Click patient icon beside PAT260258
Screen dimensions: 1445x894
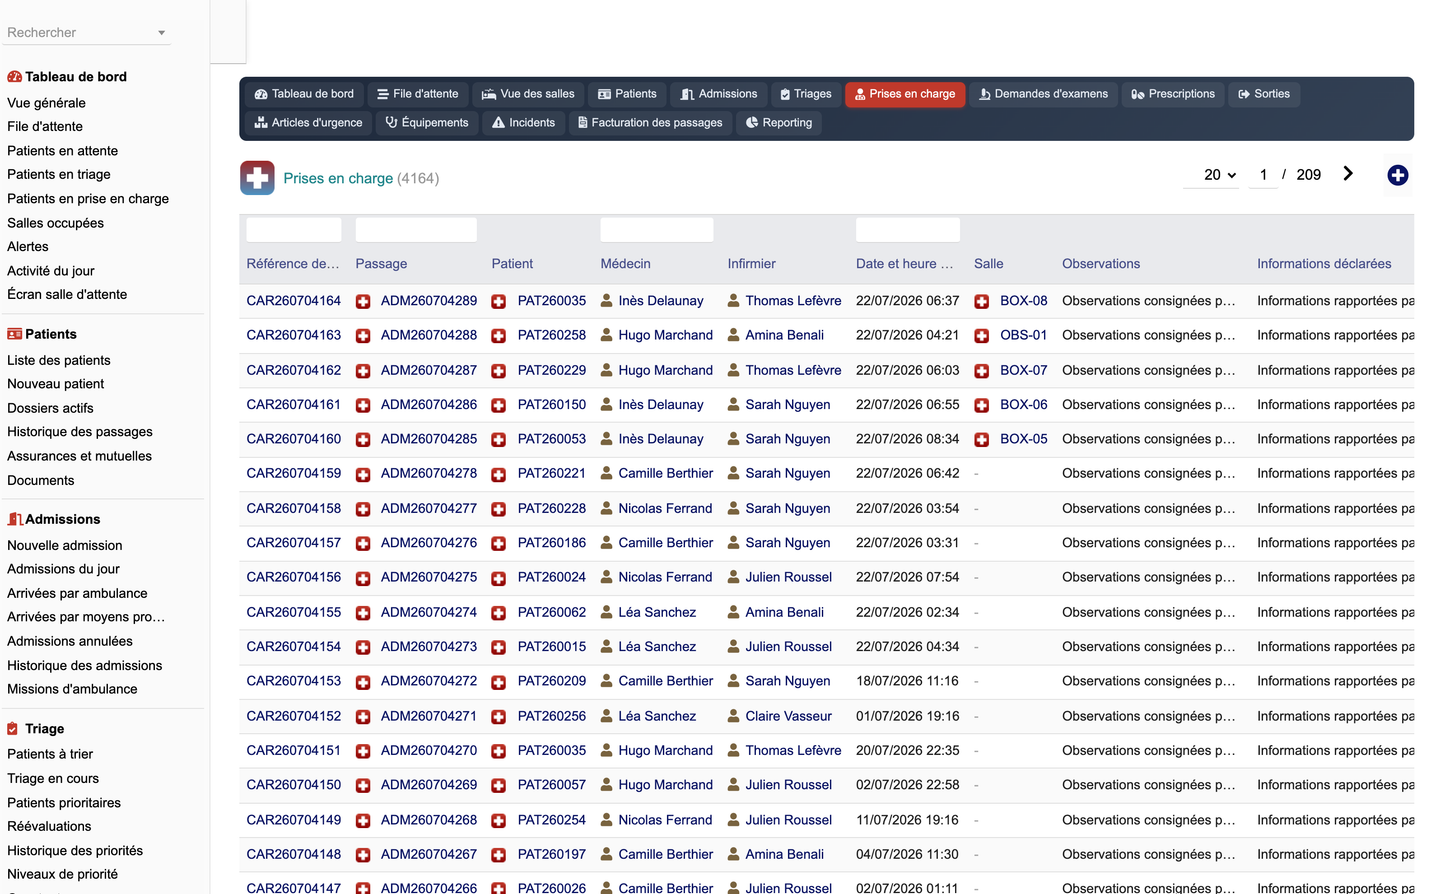point(498,336)
